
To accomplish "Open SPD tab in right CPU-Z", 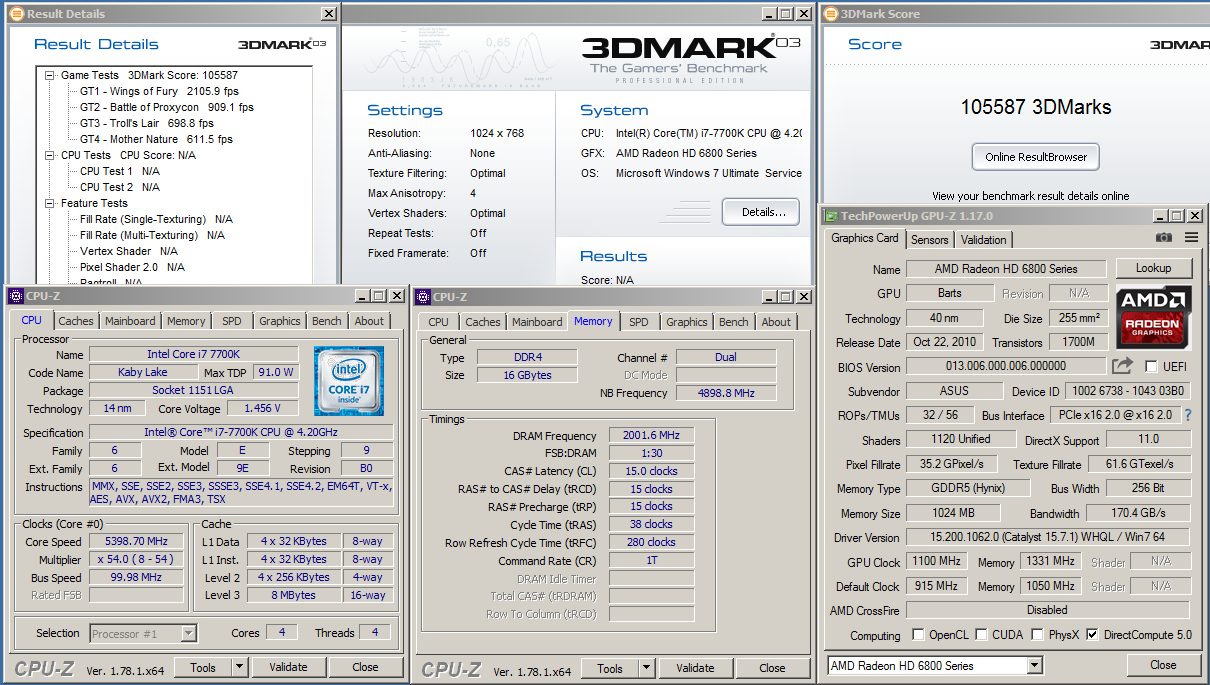I will point(639,322).
